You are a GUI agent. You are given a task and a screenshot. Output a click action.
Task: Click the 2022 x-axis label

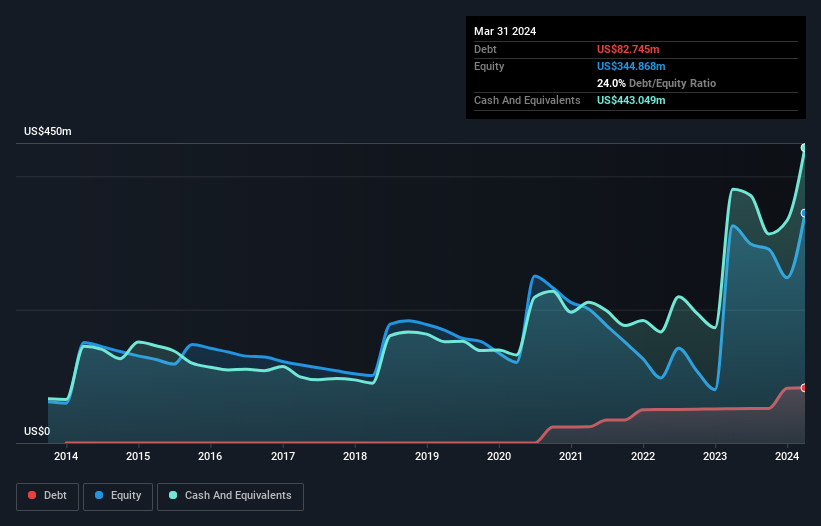(x=643, y=457)
